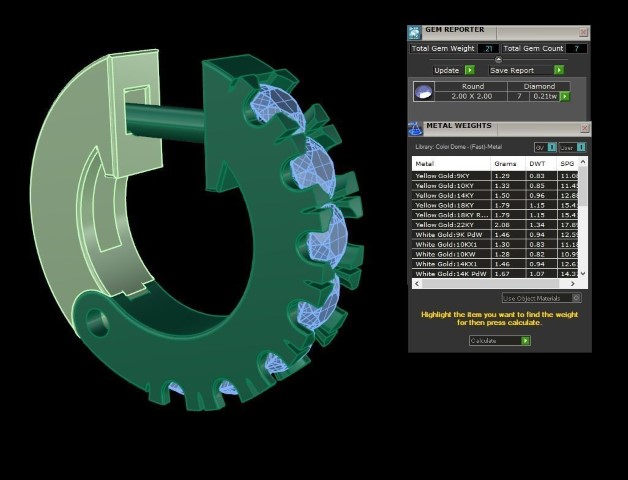Viewport: 628px width, 480px height.
Task: Click the green arrow beside 0.21tw
Action: click(565, 96)
